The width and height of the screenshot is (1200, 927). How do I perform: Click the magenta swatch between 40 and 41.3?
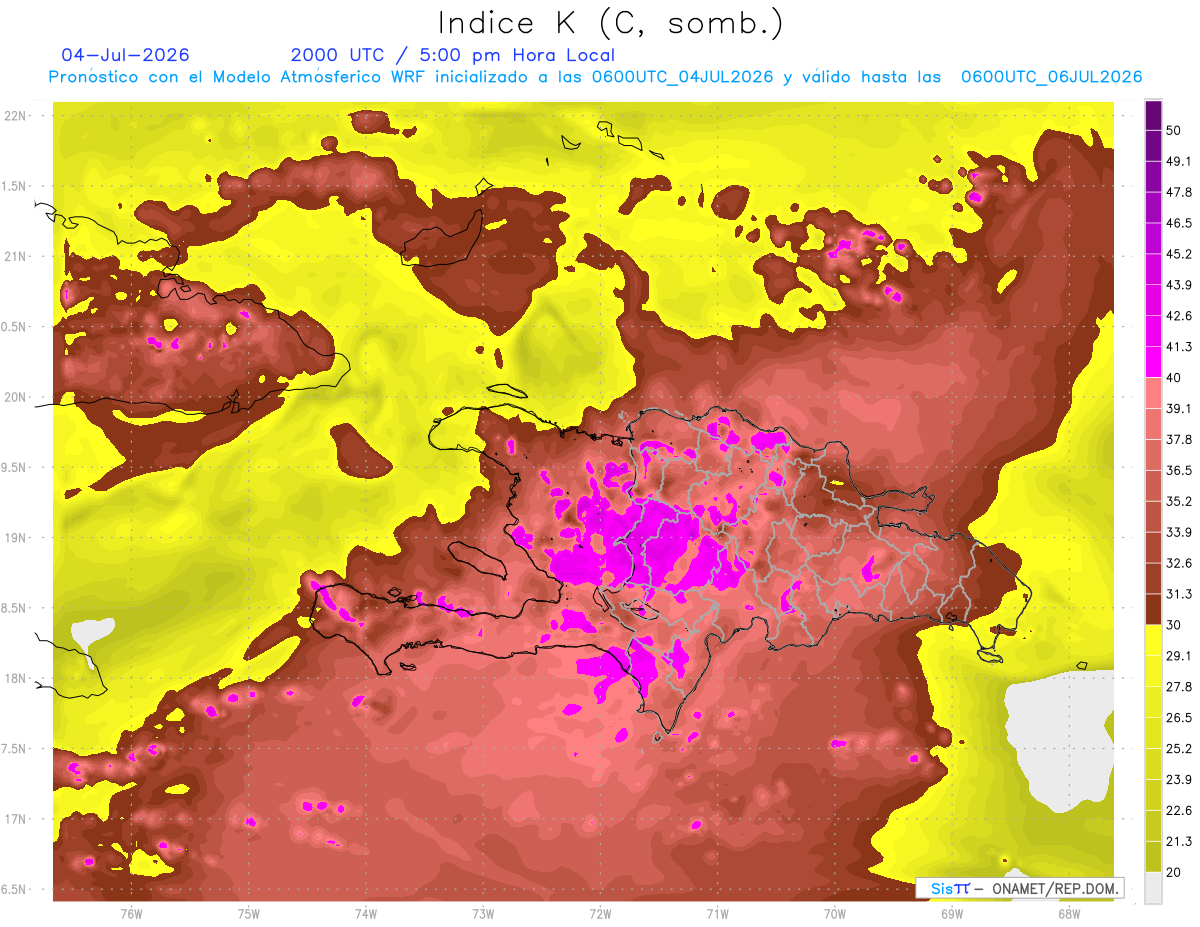tap(1153, 362)
